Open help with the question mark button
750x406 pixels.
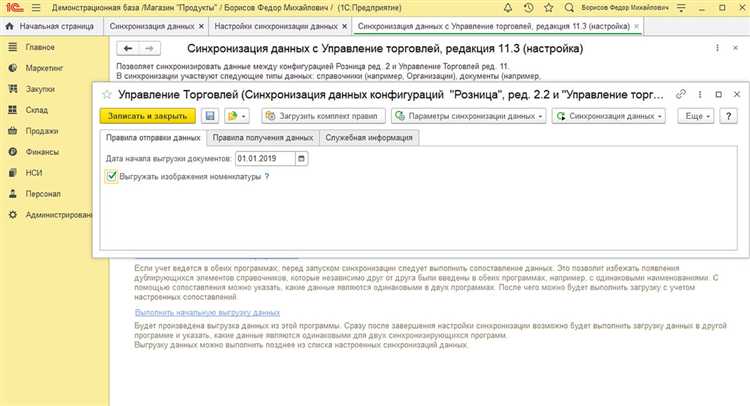[x=728, y=116]
